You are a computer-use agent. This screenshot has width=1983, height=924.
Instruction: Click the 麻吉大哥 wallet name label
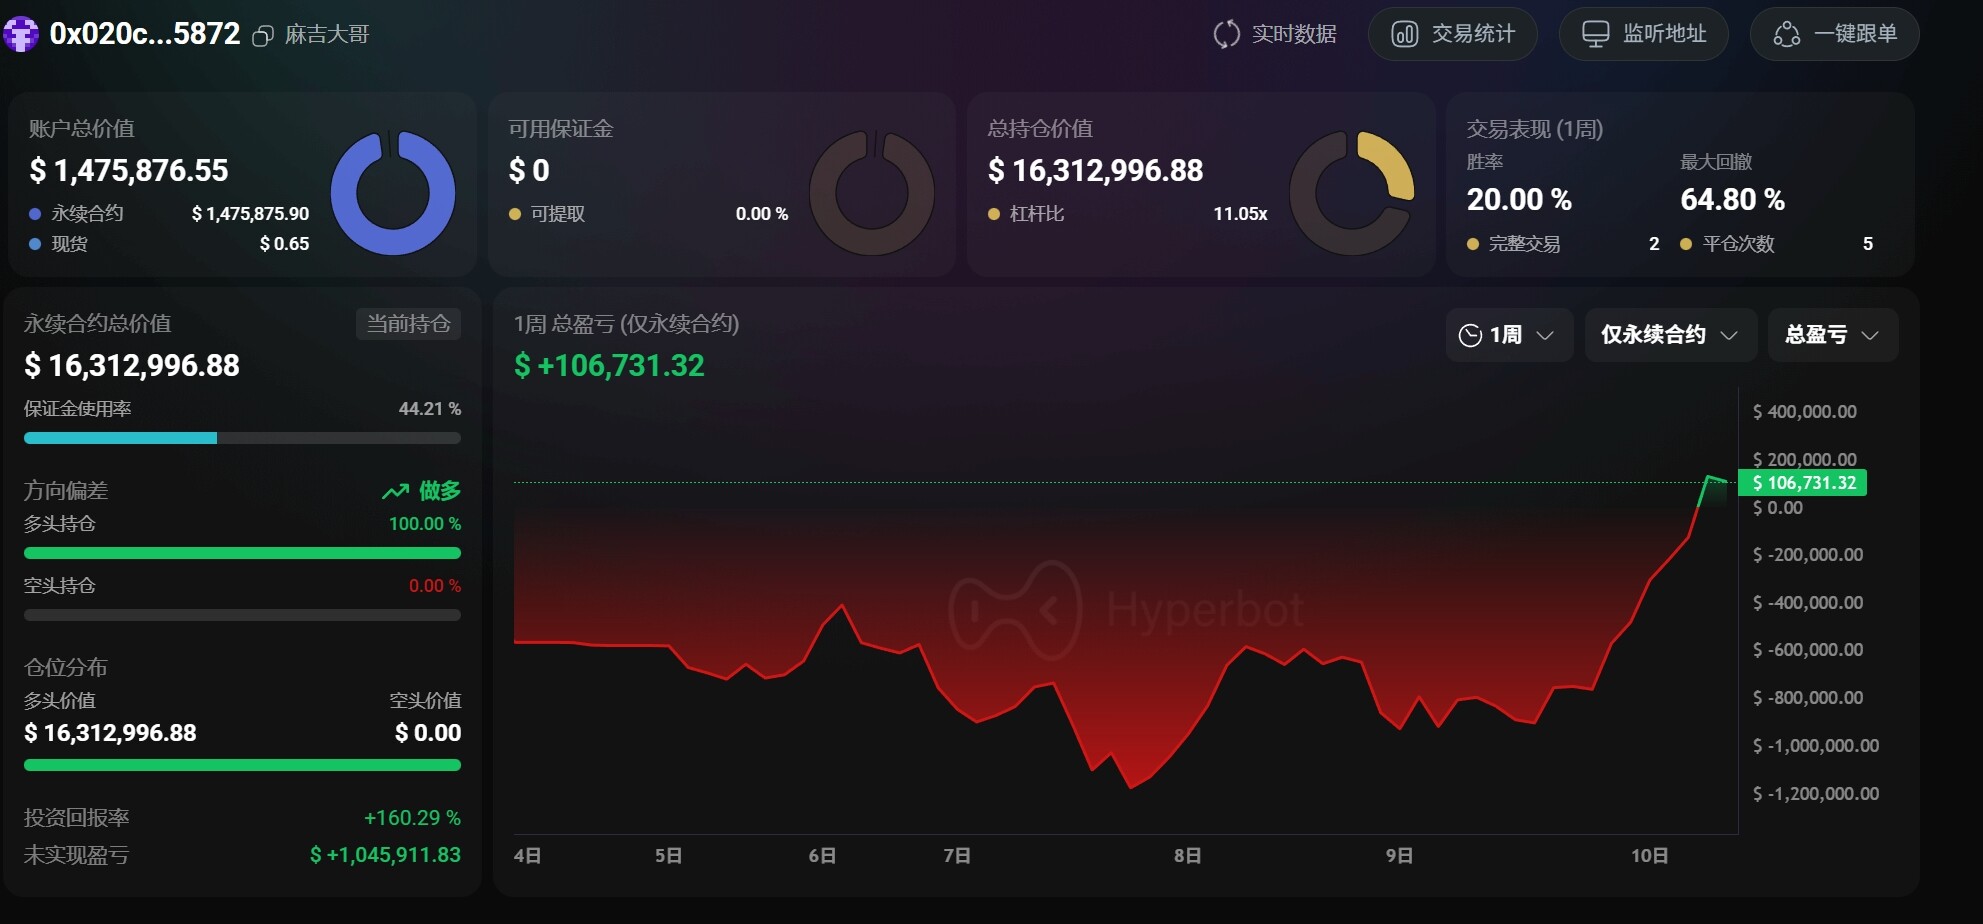327,35
